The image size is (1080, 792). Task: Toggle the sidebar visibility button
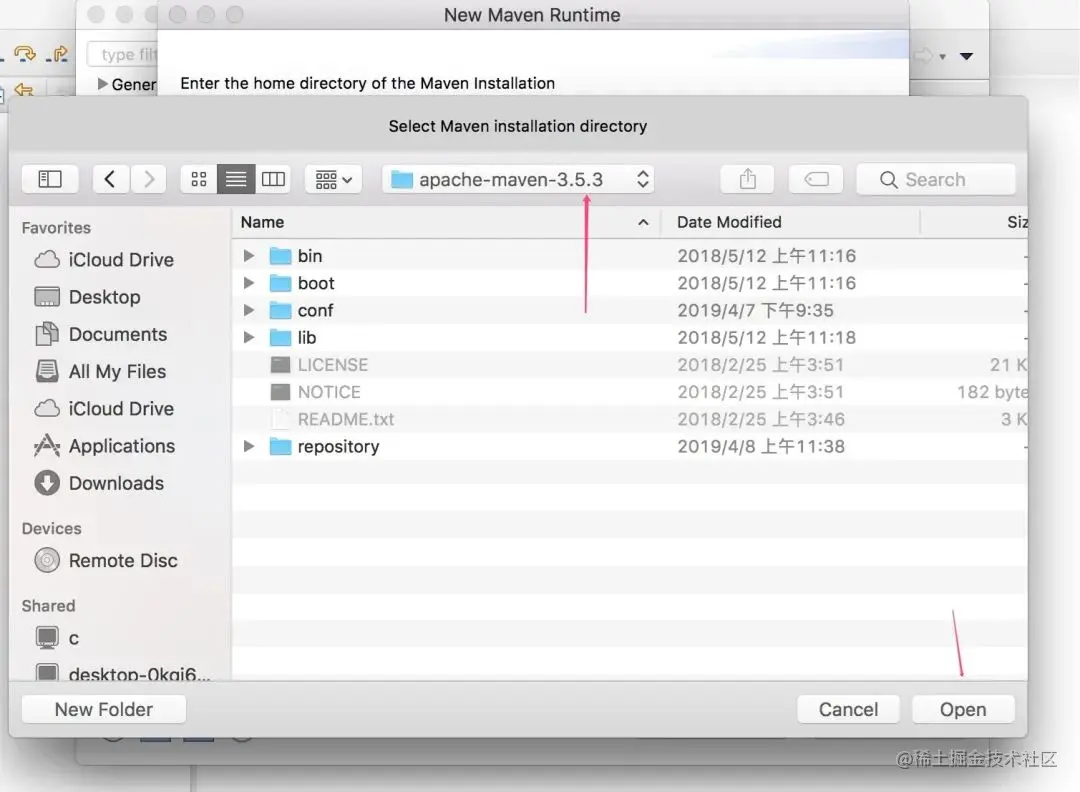coord(50,180)
